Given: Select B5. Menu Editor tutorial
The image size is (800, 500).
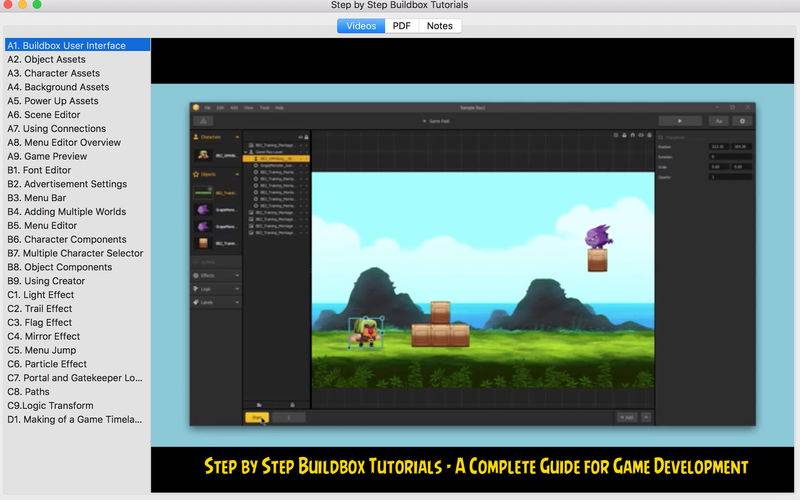Looking at the screenshot, I should 78,225.
